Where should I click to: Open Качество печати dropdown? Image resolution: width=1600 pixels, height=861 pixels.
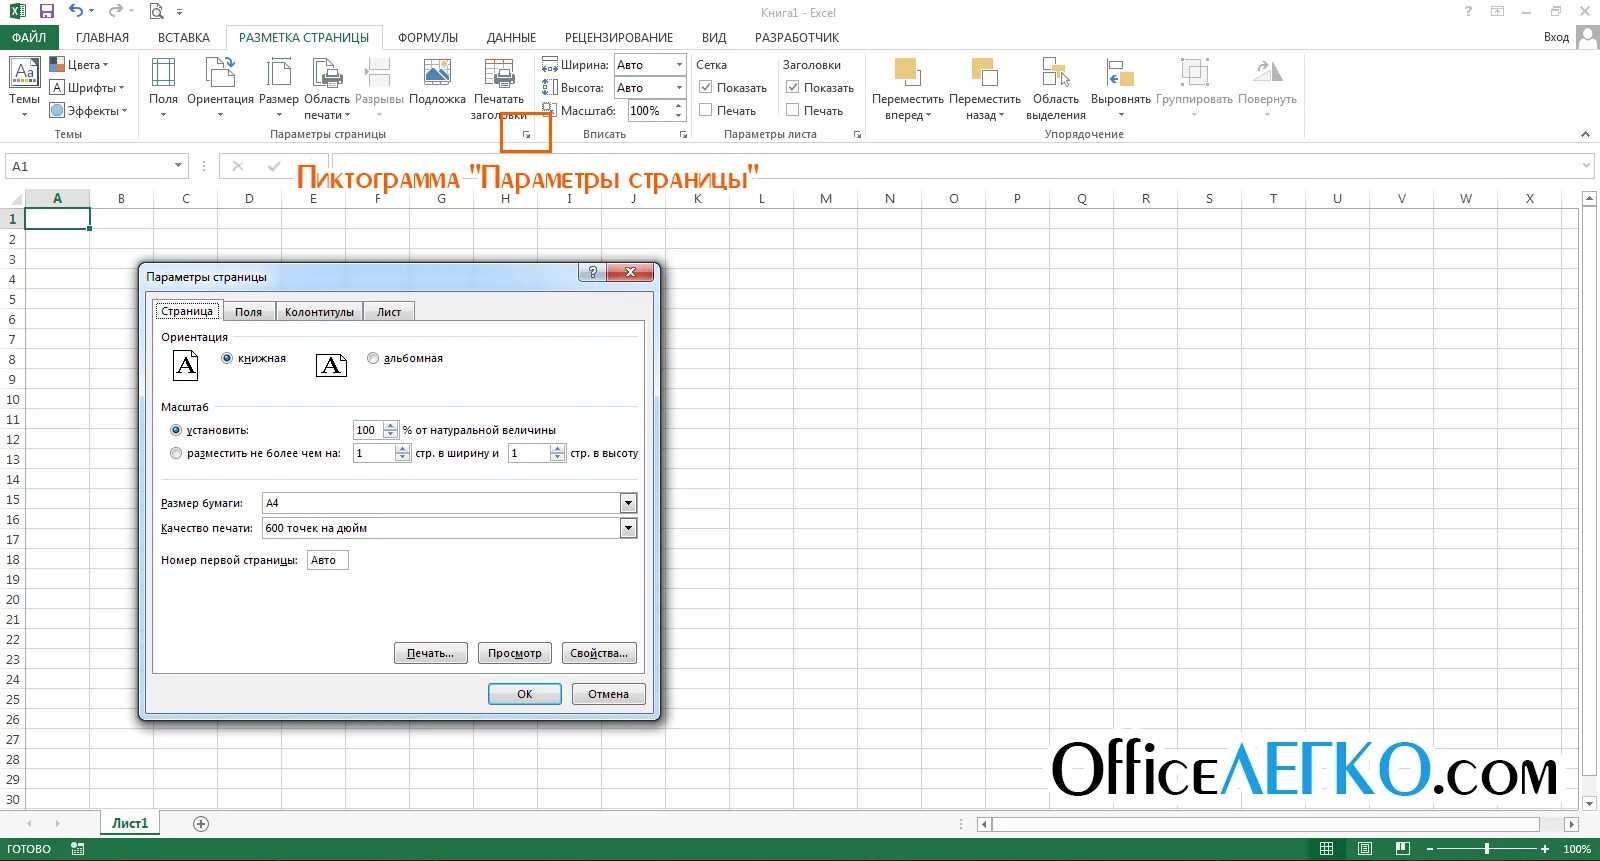628,528
